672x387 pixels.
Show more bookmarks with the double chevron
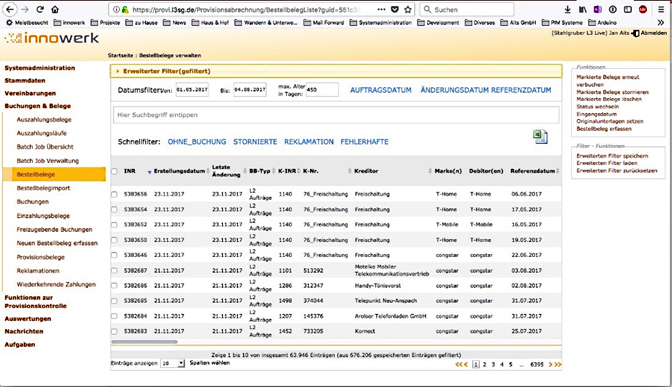tap(660, 22)
